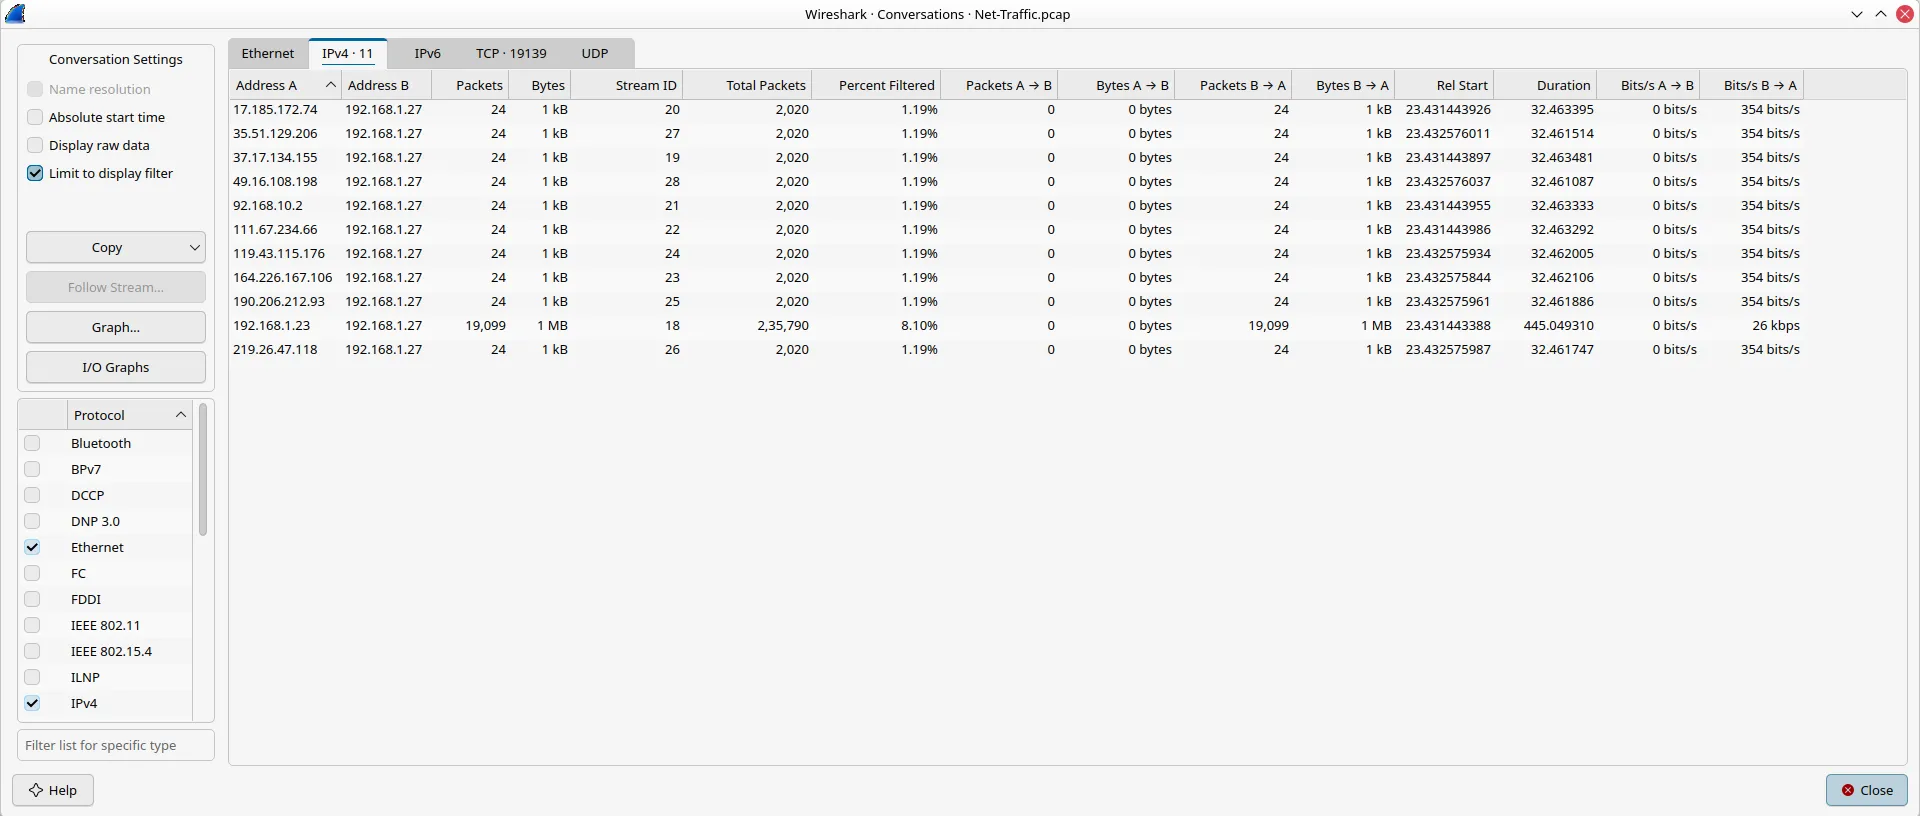Check the FDDI protocol checkbox

[x=32, y=599]
